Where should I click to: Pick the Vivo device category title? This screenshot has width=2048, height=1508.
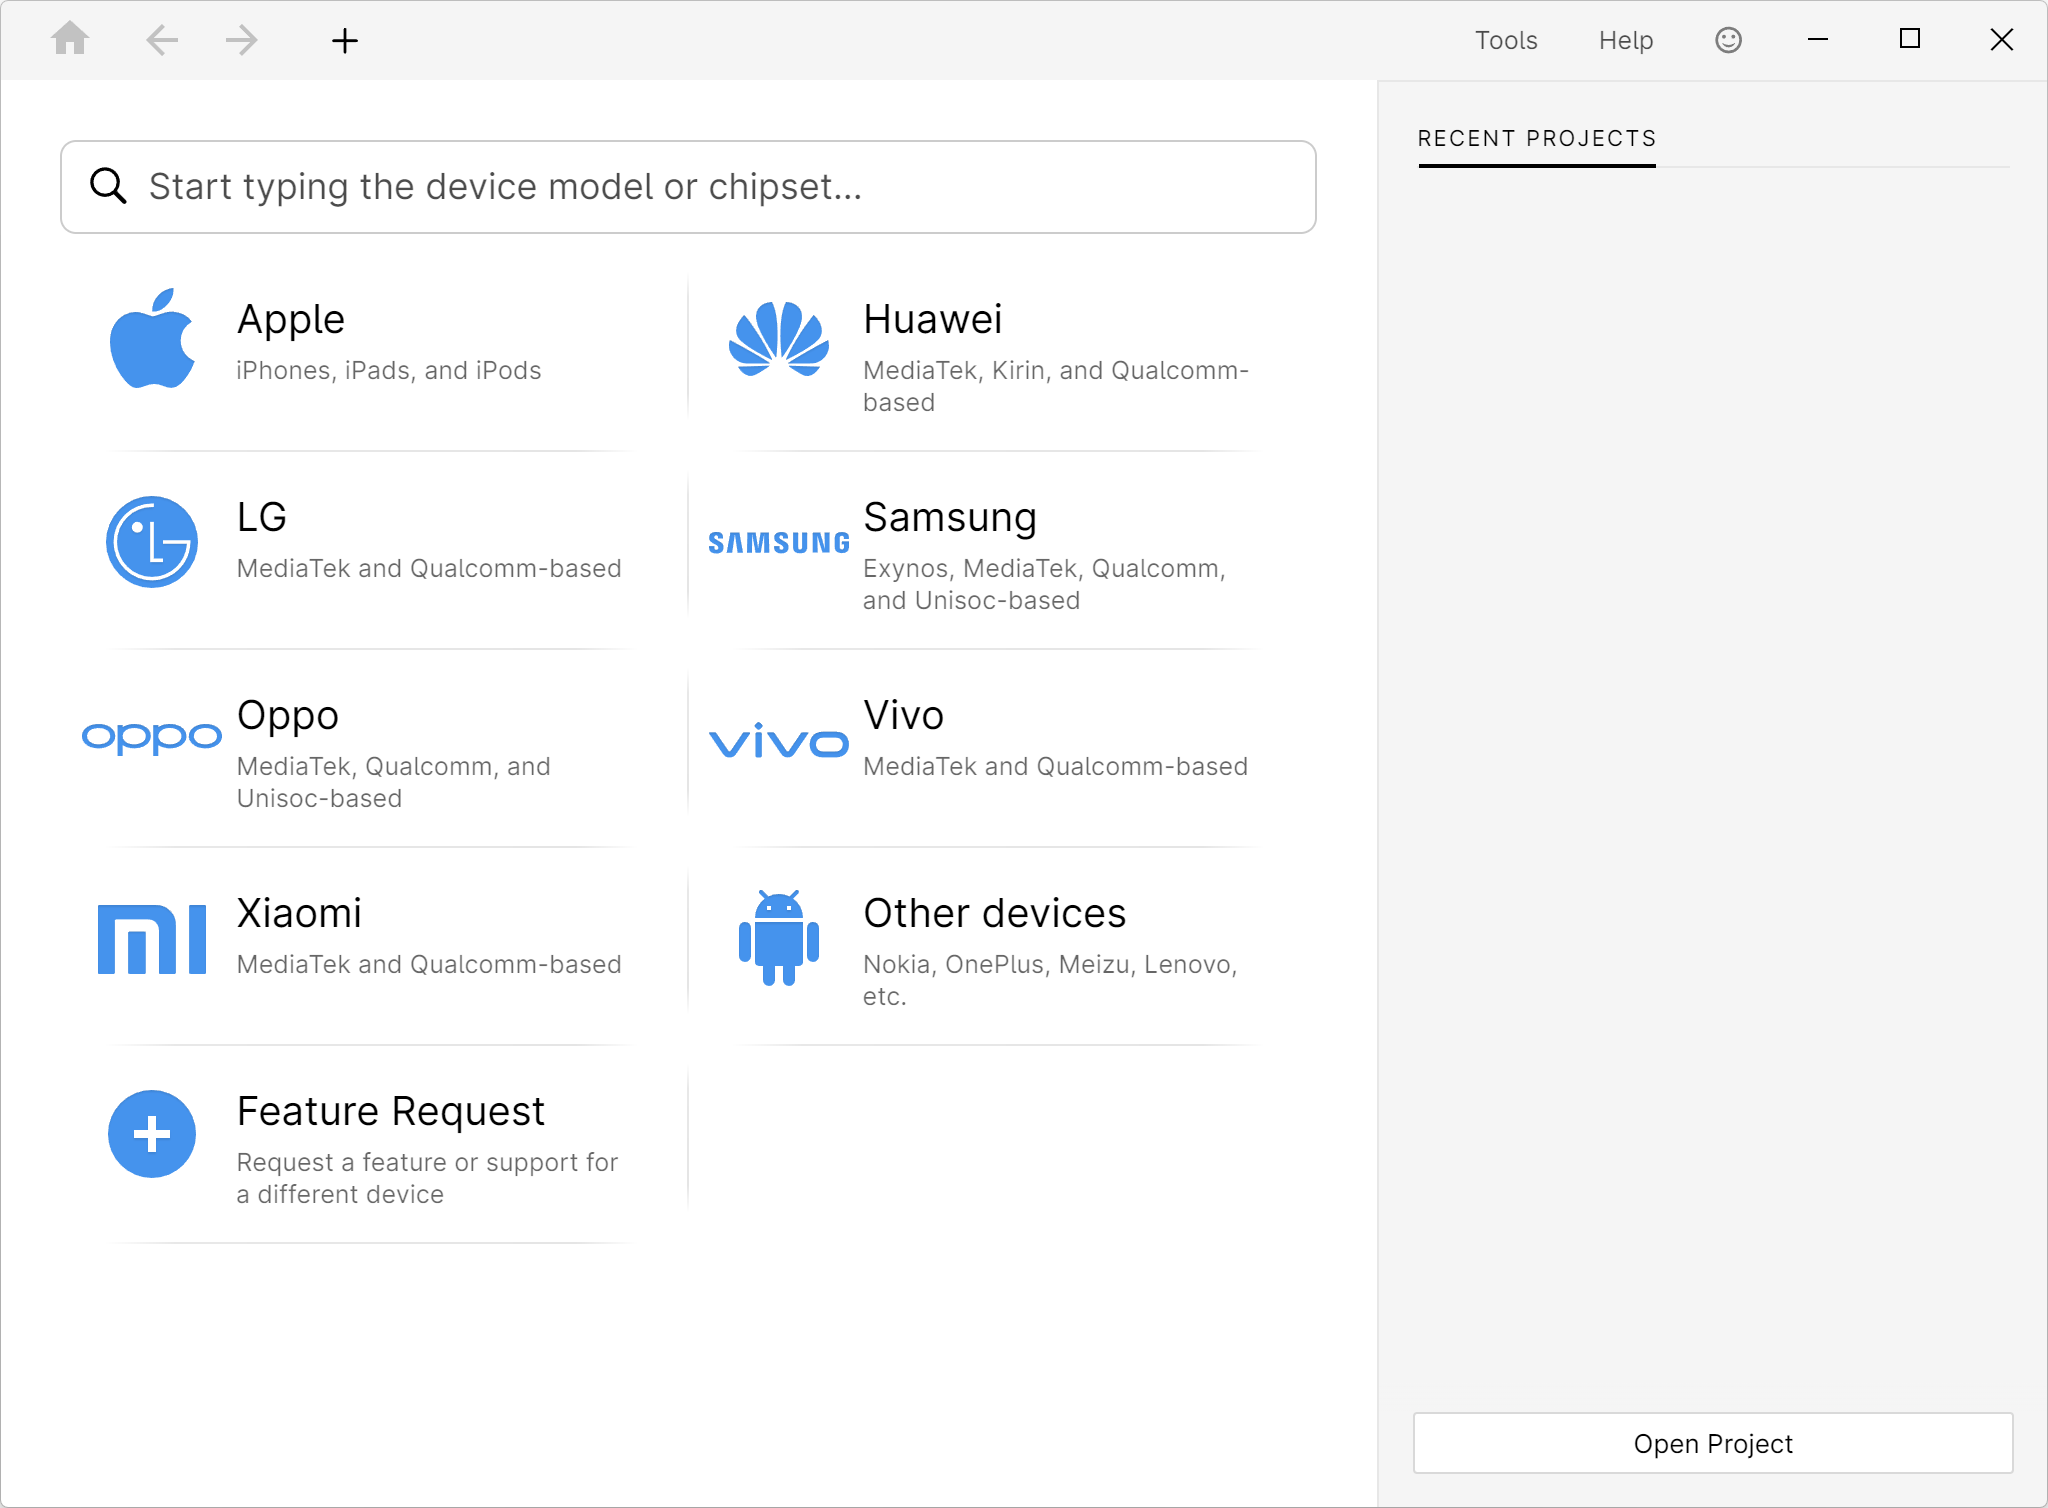[x=904, y=715]
